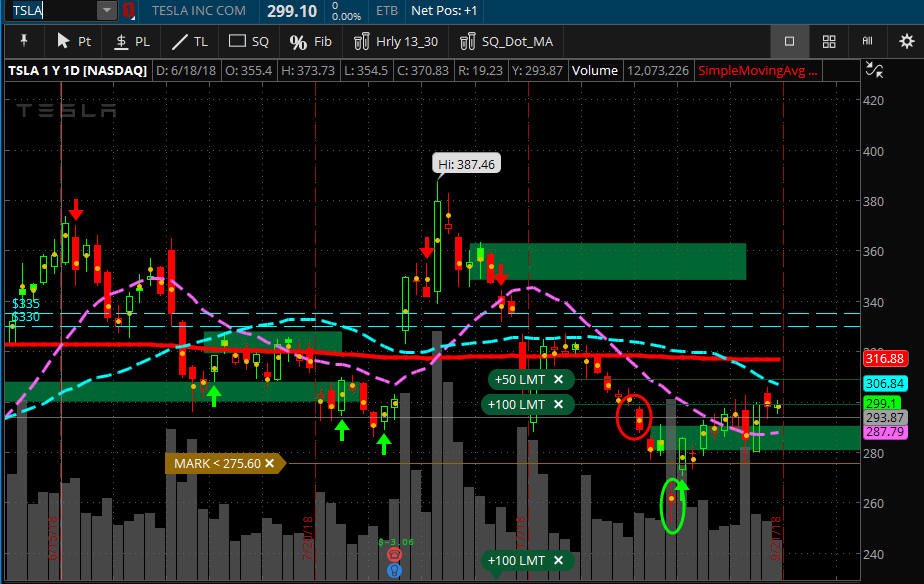Select the TL trendline tool

click(190, 41)
